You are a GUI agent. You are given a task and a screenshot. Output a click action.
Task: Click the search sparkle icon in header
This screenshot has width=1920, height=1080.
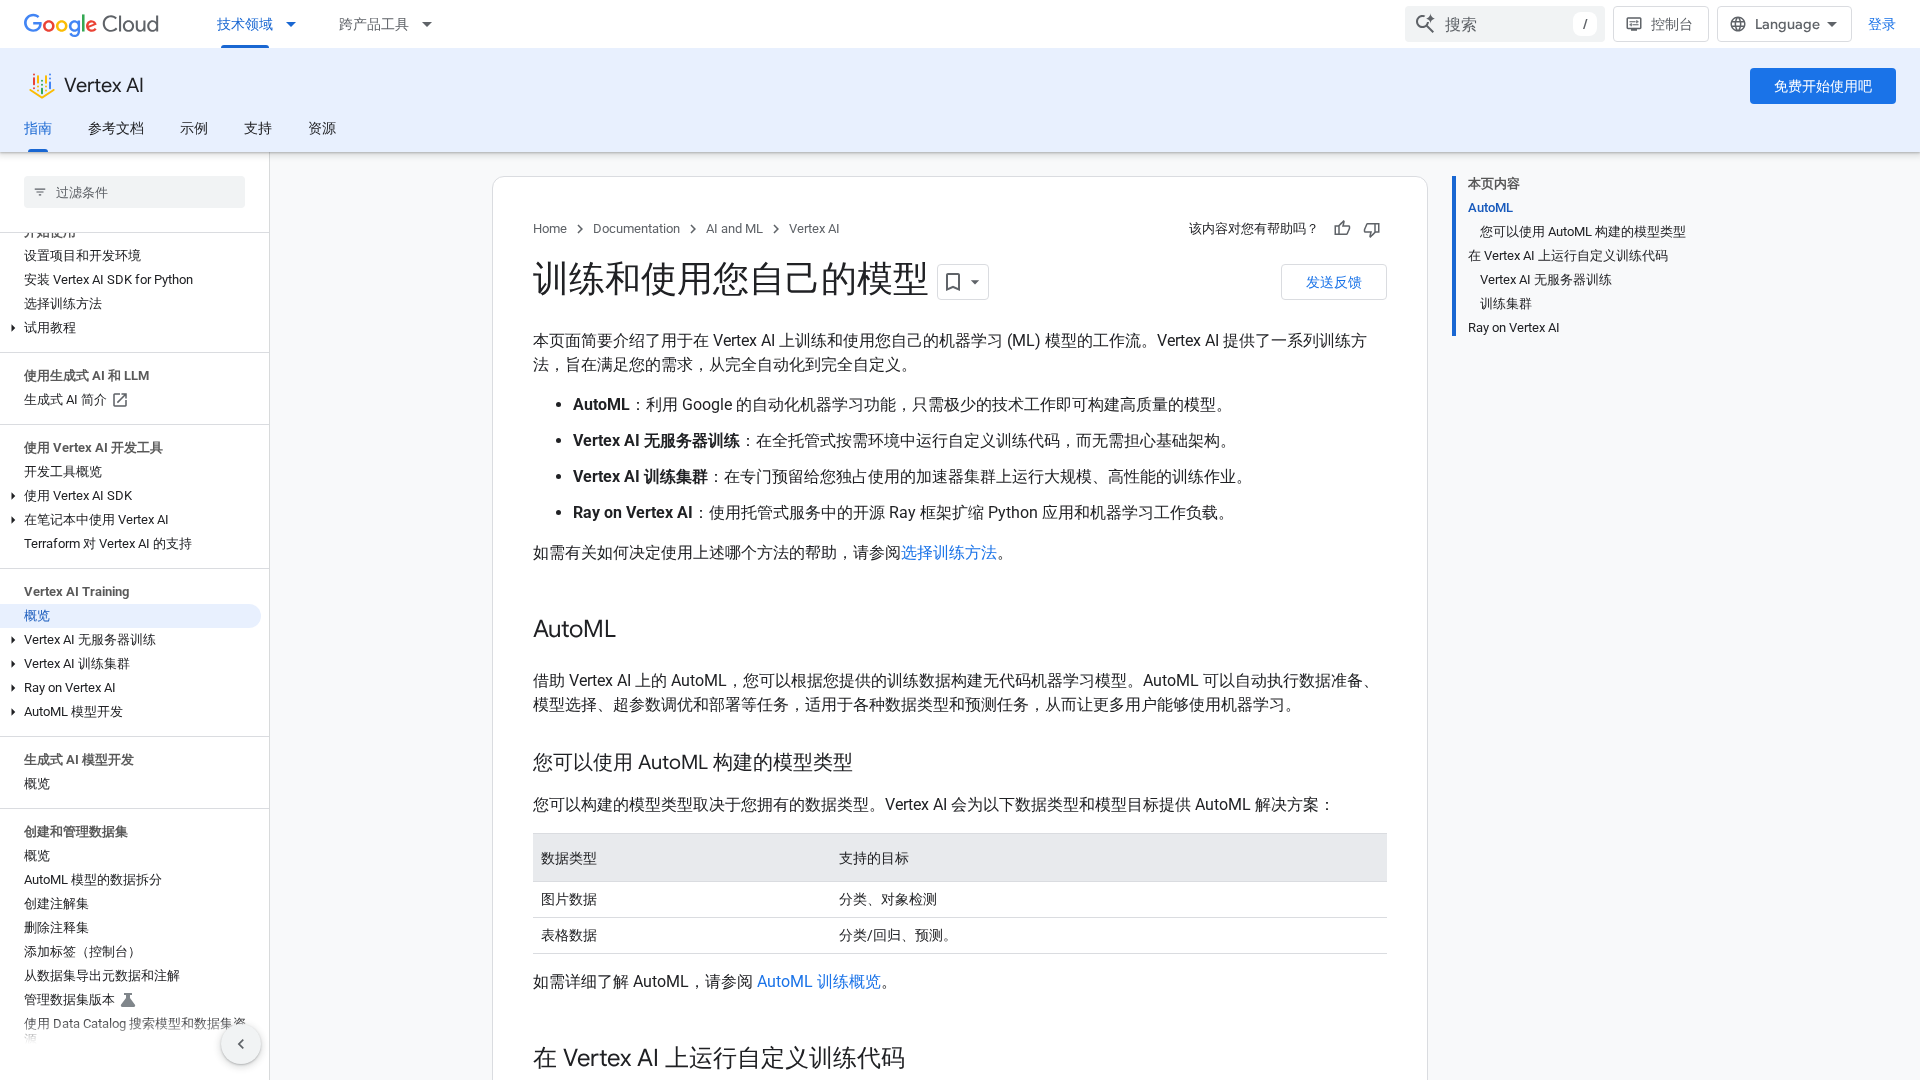click(1425, 24)
